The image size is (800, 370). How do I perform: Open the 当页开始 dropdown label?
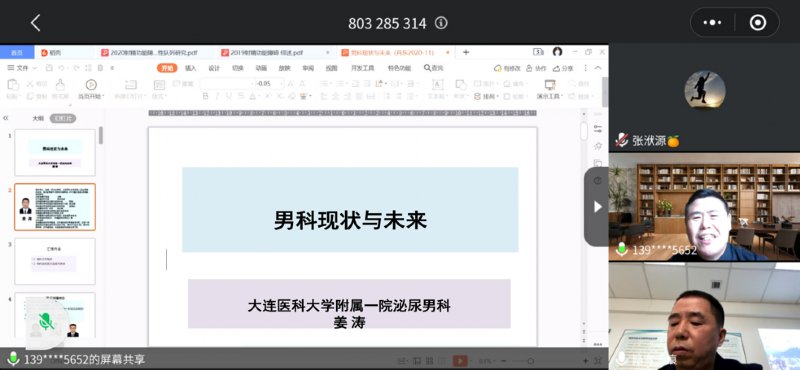[91, 96]
